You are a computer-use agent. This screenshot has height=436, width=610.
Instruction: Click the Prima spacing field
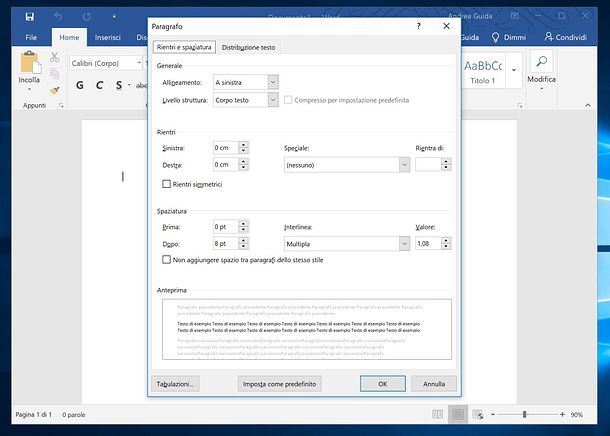(225, 227)
